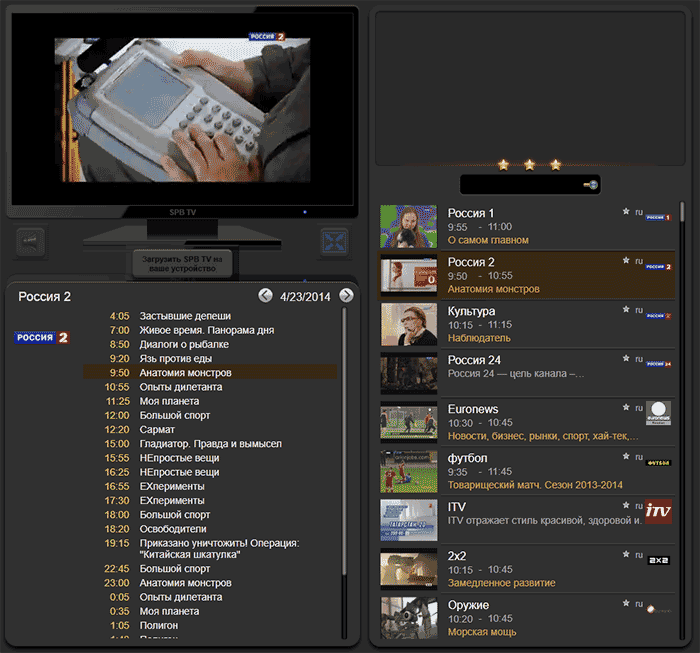The width and height of the screenshot is (700, 653).
Task: Click the schedule list scrollbar
Action: tap(344, 440)
